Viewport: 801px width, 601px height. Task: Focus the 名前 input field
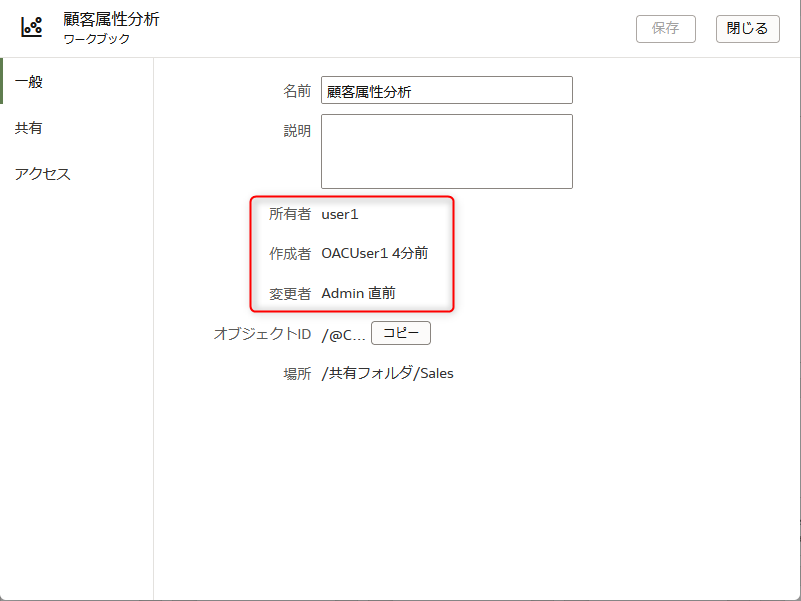click(x=446, y=90)
